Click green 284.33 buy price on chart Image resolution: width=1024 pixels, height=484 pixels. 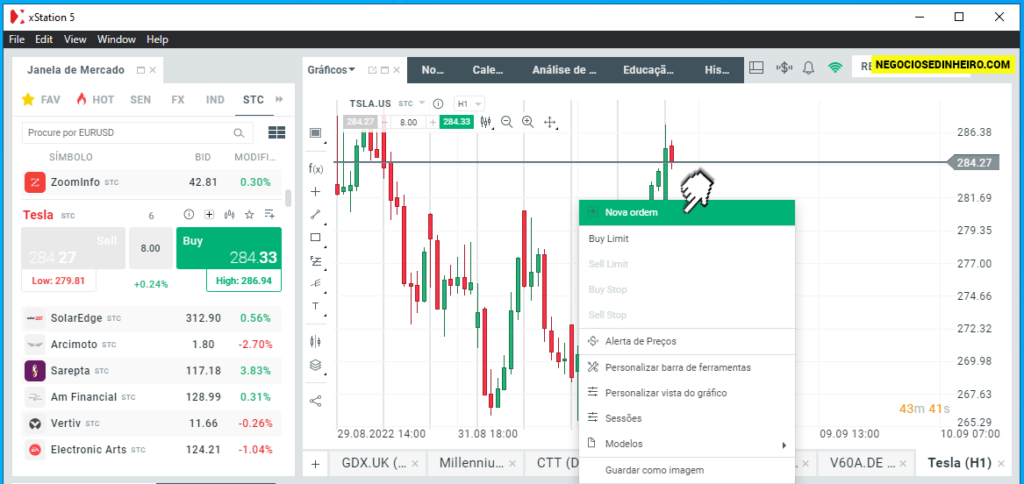pos(456,122)
